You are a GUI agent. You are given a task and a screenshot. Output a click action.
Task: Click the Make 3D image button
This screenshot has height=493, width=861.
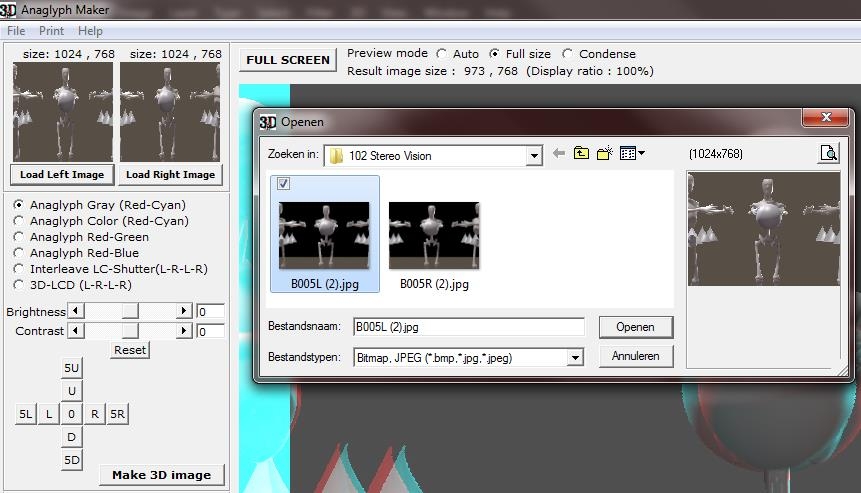(x=162, y=475)
